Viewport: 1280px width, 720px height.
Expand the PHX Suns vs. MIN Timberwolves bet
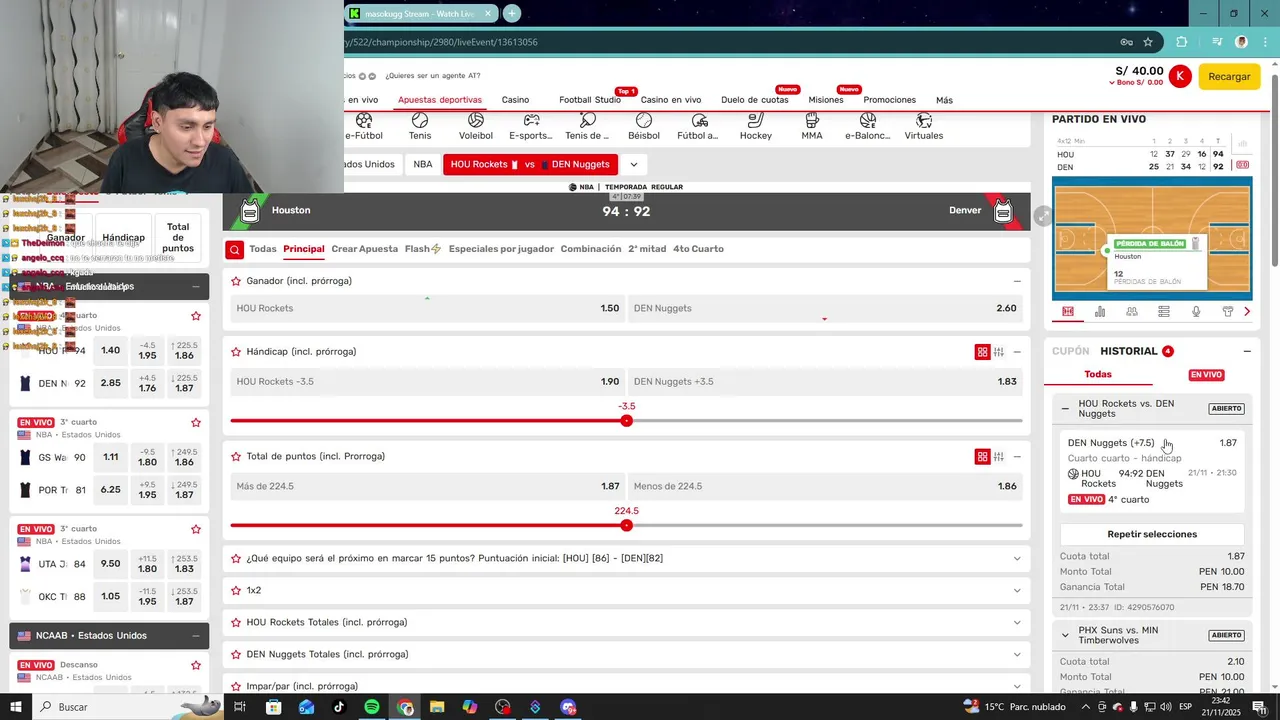(x=1065, y=635)
